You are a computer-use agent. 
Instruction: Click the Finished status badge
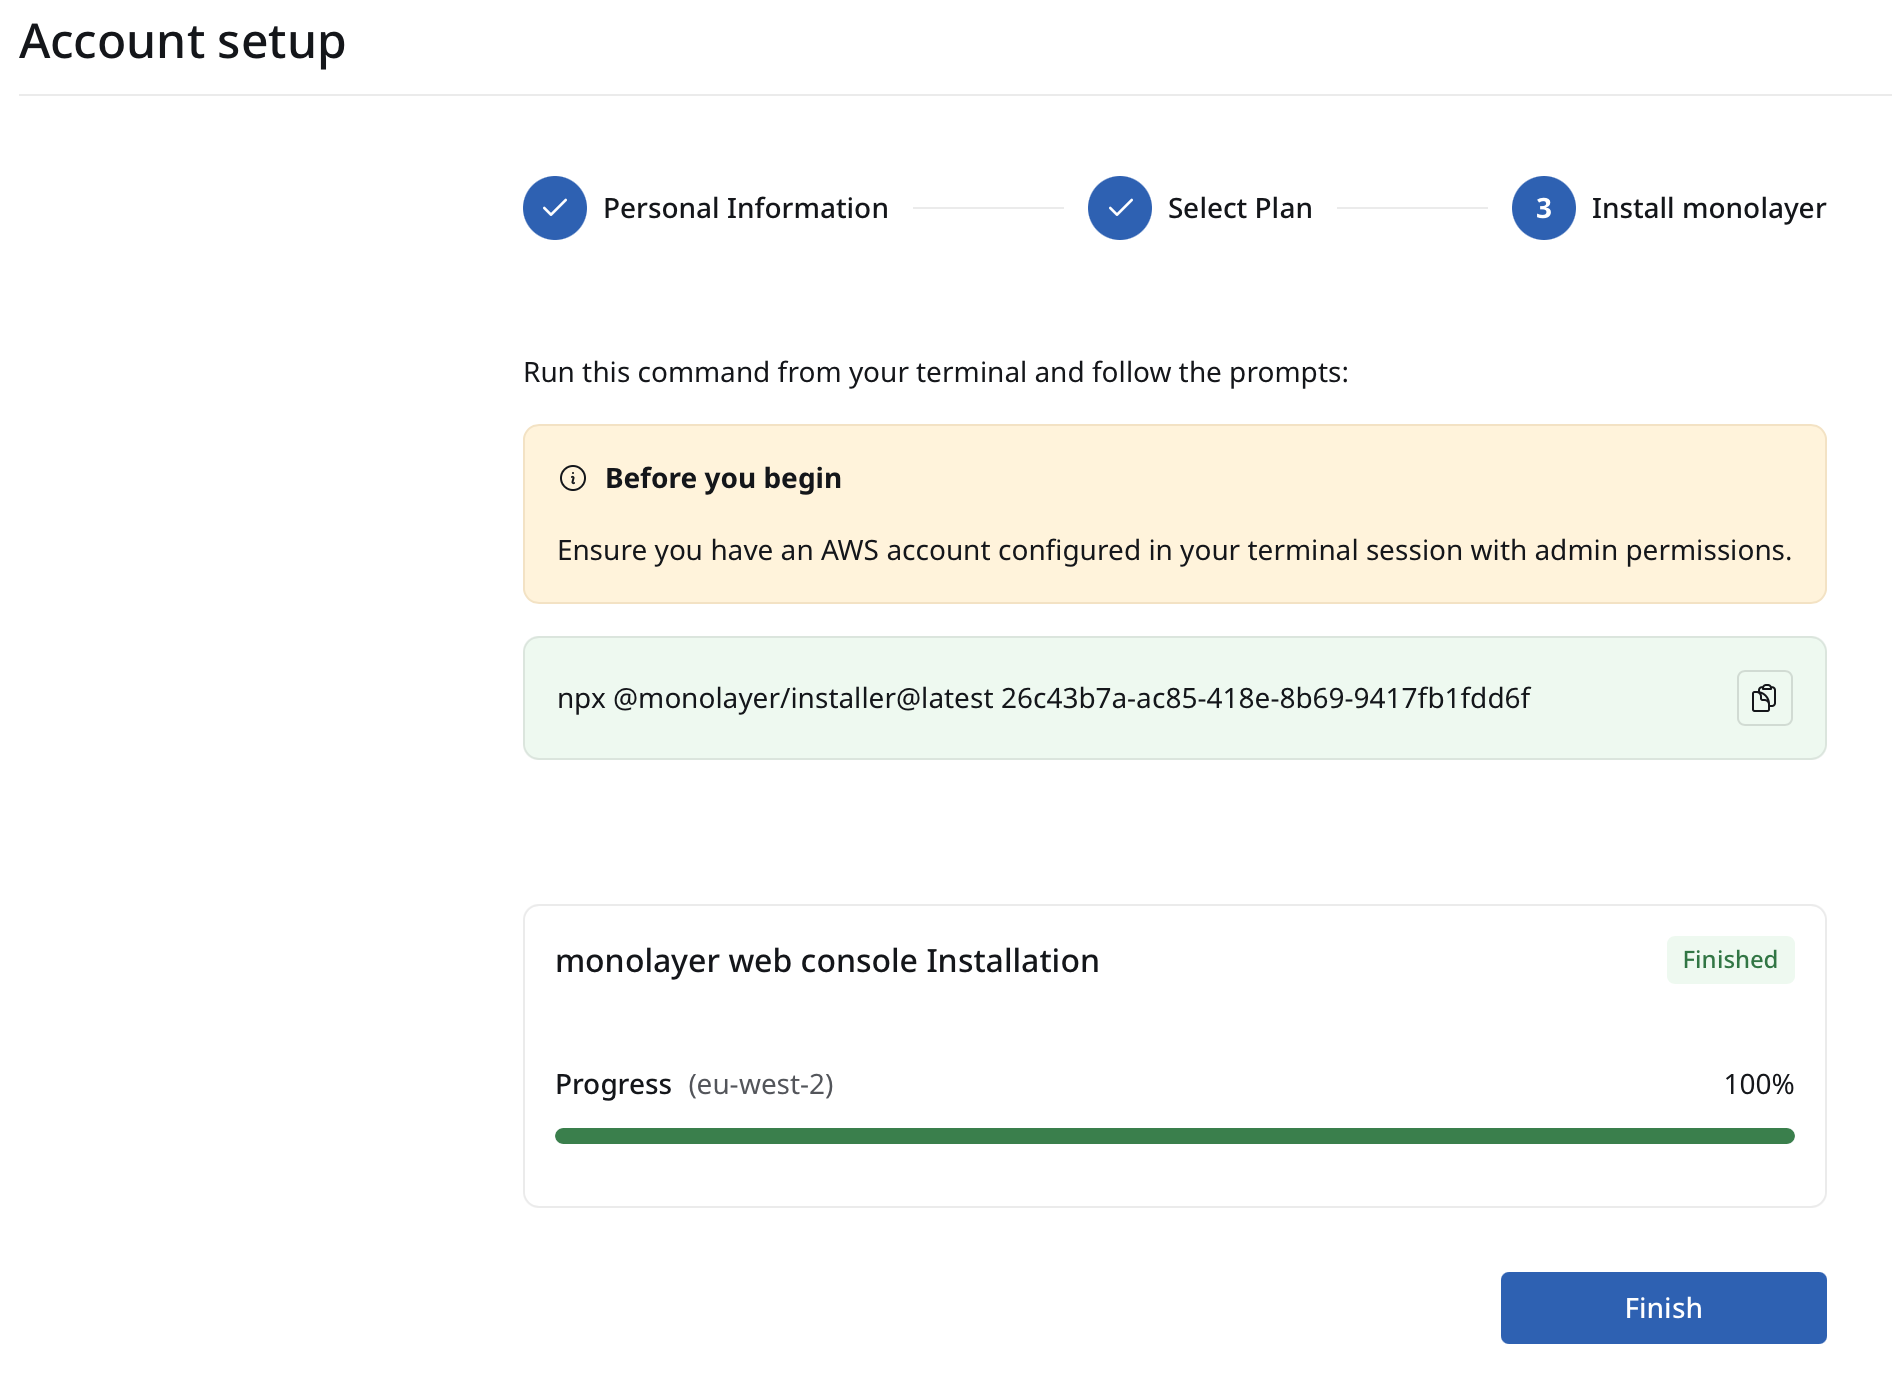coord(1729,960)
